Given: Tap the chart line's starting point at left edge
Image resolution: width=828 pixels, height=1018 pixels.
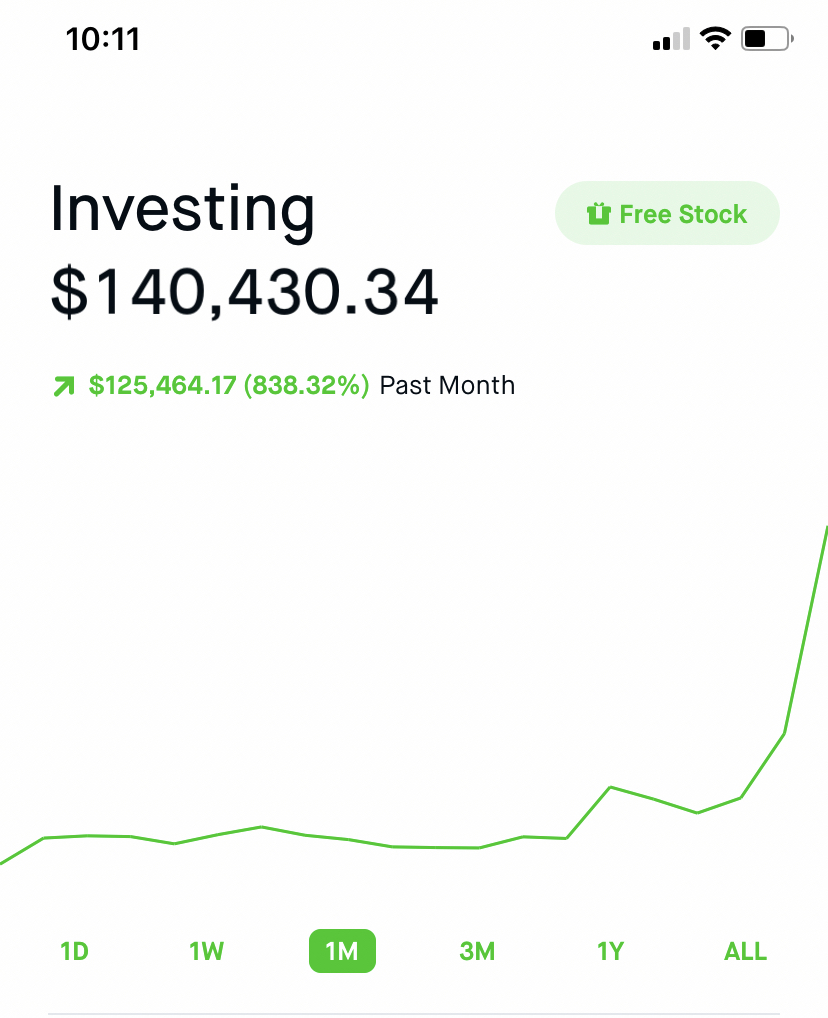Looking at the screenshot, I should [x=4, y=861].
